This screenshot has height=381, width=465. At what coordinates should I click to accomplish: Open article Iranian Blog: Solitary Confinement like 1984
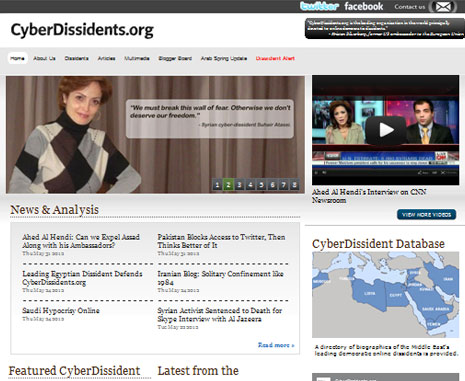tap(220, 278)
